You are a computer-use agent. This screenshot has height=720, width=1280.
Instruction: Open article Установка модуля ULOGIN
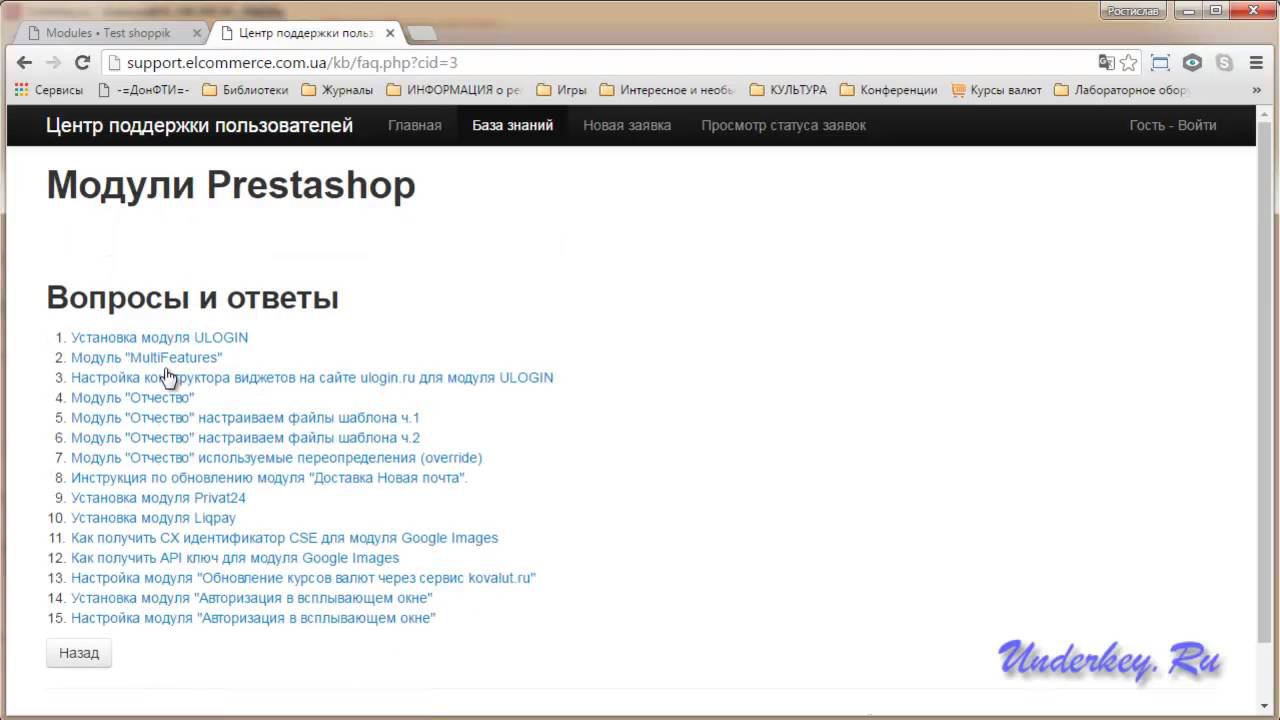pyautogui.click(x=159, y=338)
